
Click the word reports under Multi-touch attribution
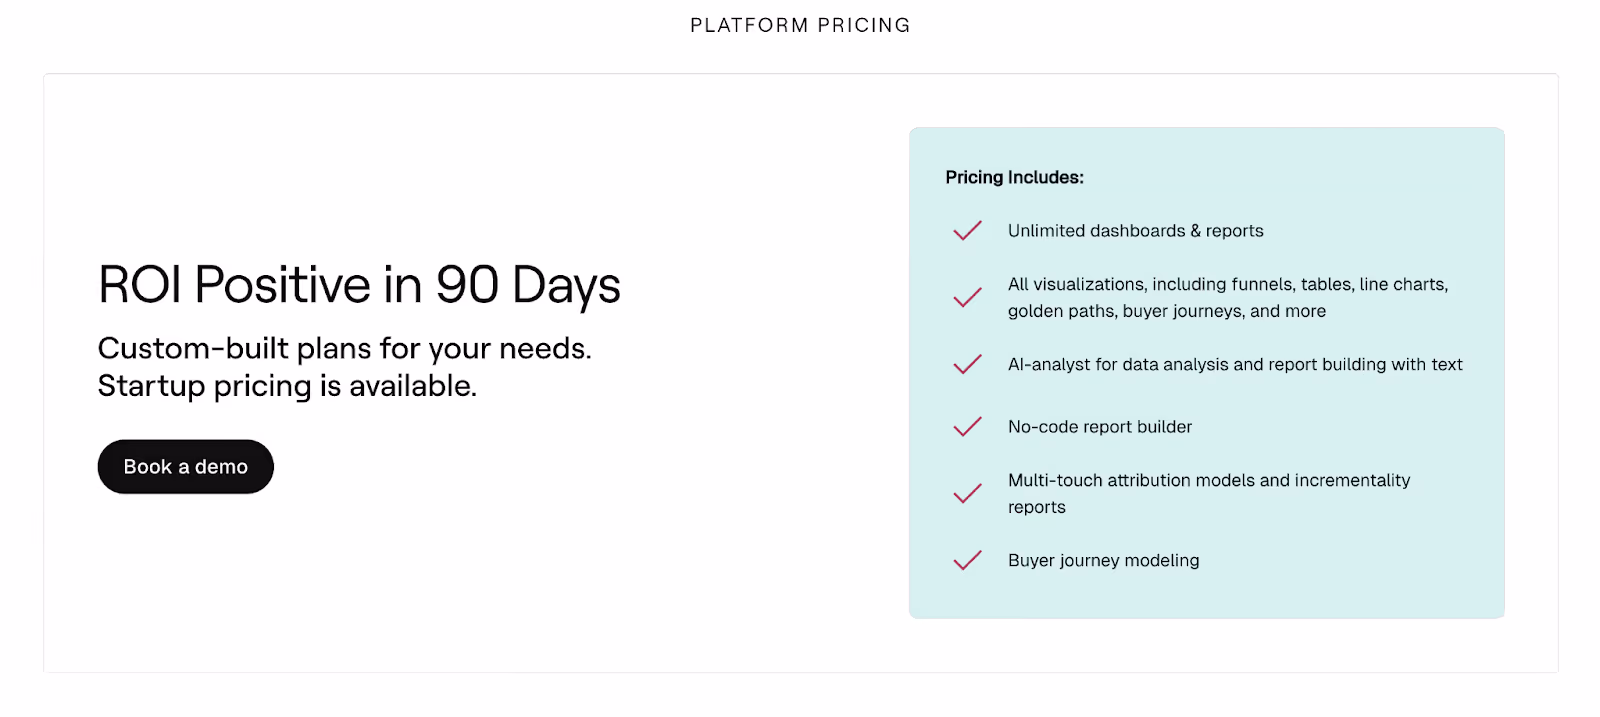click(1036, 507)
